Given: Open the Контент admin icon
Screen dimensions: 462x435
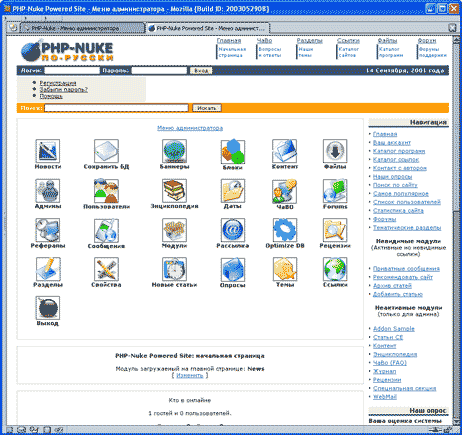Looking at the screenshot, I should tap(284, 151).
